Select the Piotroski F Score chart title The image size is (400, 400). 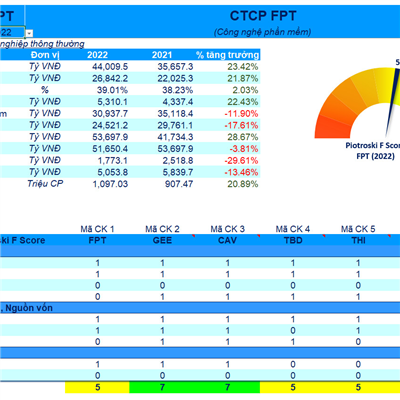[x=372, y=150]
